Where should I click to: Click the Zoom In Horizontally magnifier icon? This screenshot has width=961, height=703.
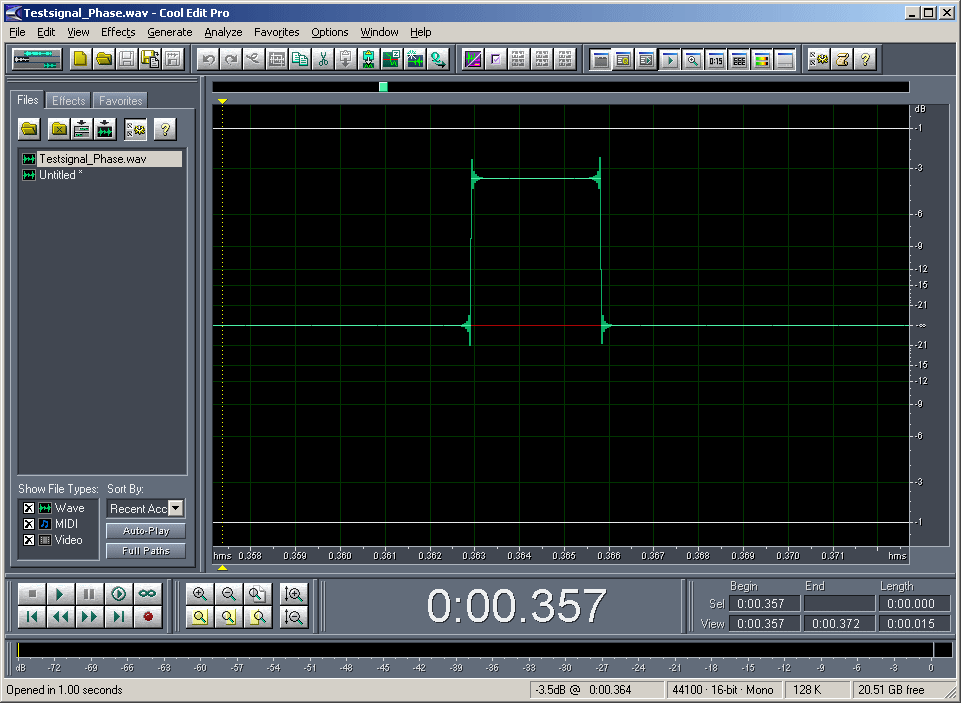point(200,594)
